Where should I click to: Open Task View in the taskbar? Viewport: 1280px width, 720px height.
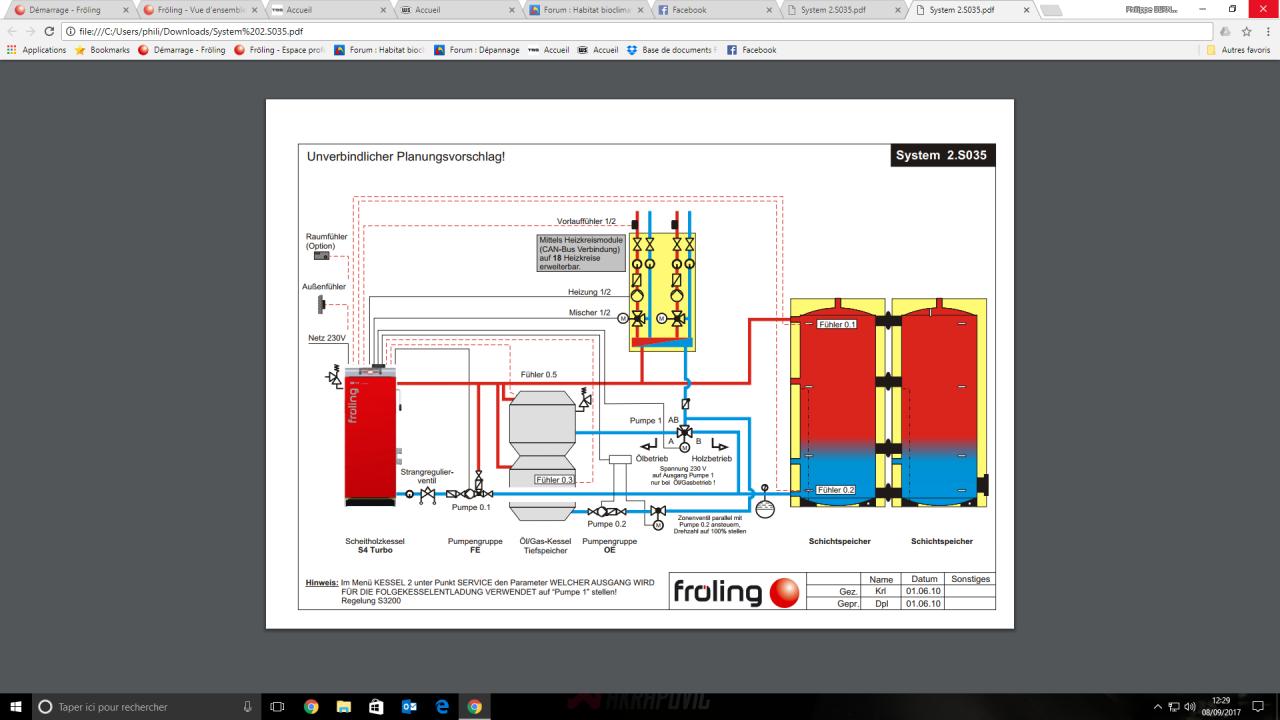[279, 707]
